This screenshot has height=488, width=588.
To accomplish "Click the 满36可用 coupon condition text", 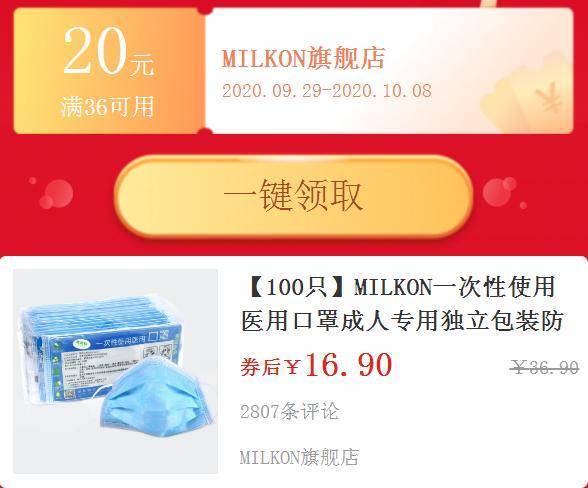I will click(x=108, y=107).
